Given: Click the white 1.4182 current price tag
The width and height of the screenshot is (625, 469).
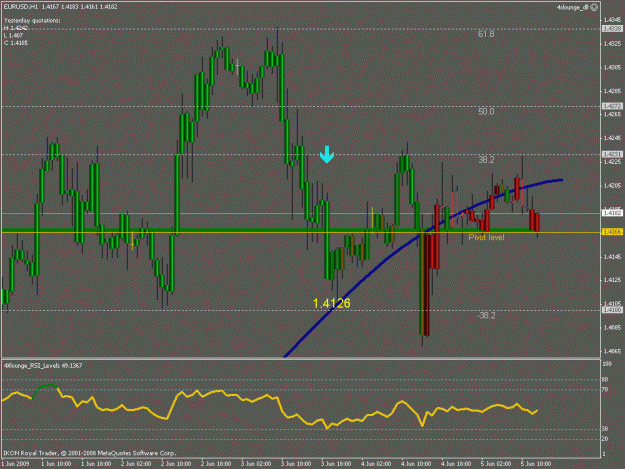Looking at the screenshot, I should [x=612, y=214].
